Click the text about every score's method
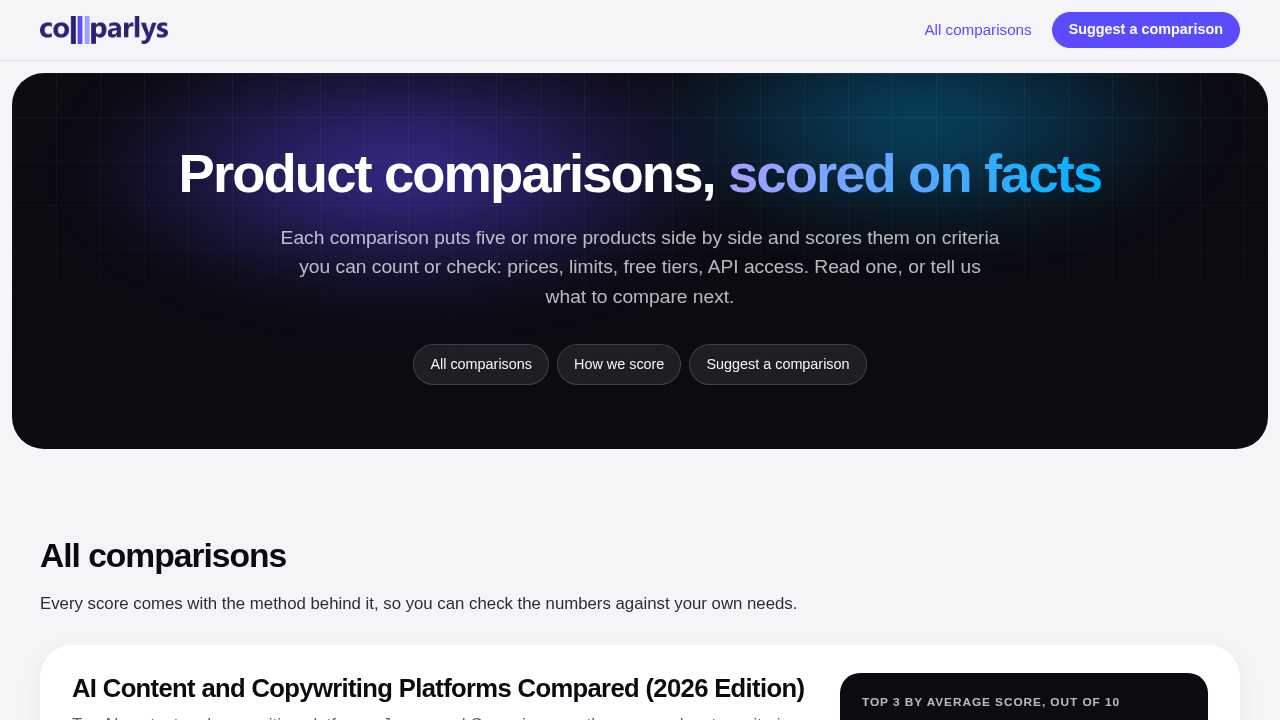1280x720 pixels. pyautogui.click(x=418, y=603)
